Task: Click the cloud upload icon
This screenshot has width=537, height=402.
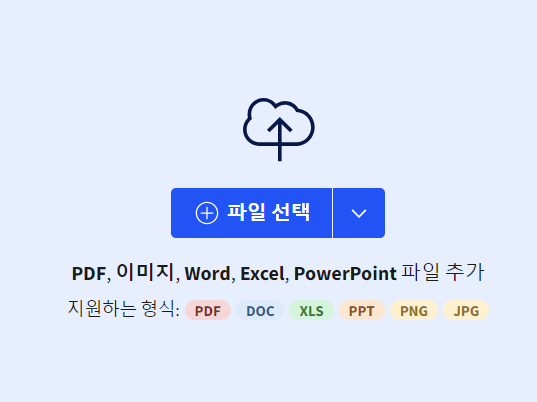Action: pos(279,129)
